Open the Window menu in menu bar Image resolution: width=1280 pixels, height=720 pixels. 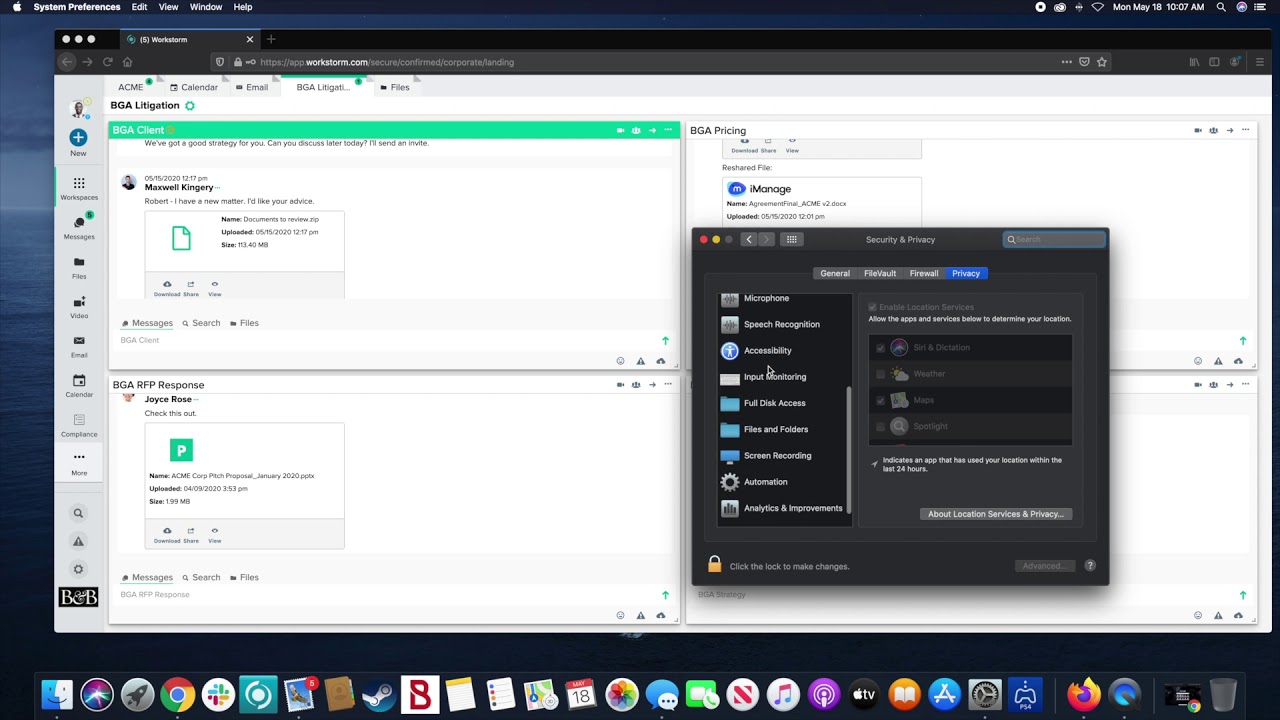pyautogui.click(x=206, y=7)
